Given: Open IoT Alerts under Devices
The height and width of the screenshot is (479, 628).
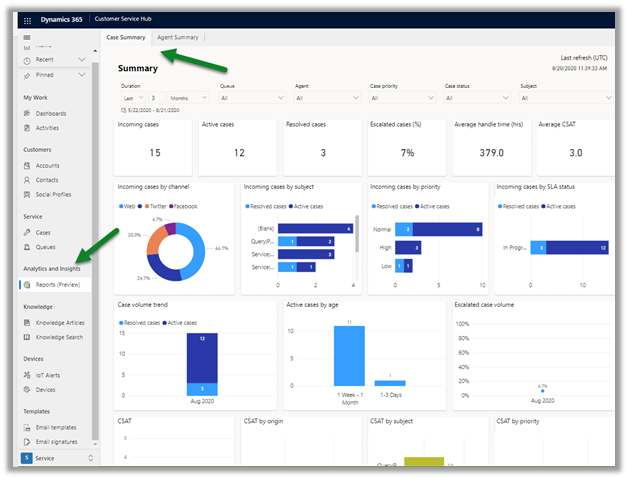Looking at the screenshot, I should click(x=47, y=376).
